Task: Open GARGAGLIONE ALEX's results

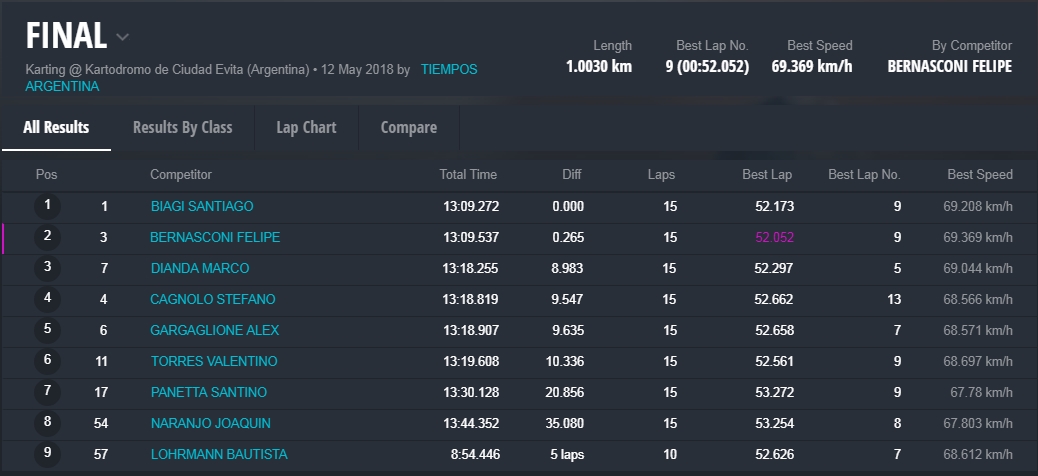Action: pyautogui.click(x=214, y=331)
